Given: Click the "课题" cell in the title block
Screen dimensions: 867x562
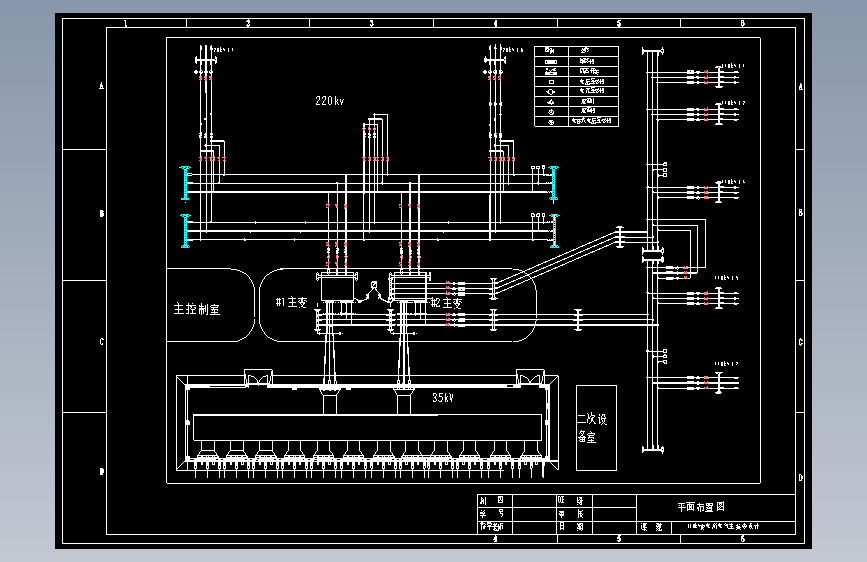Looking at the screenshot, I should [652, 527].
